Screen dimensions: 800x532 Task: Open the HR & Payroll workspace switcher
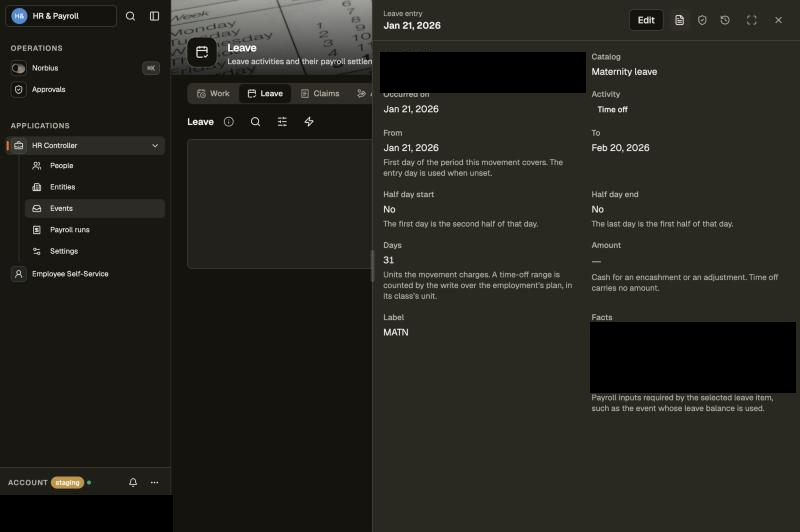(61, 16)
